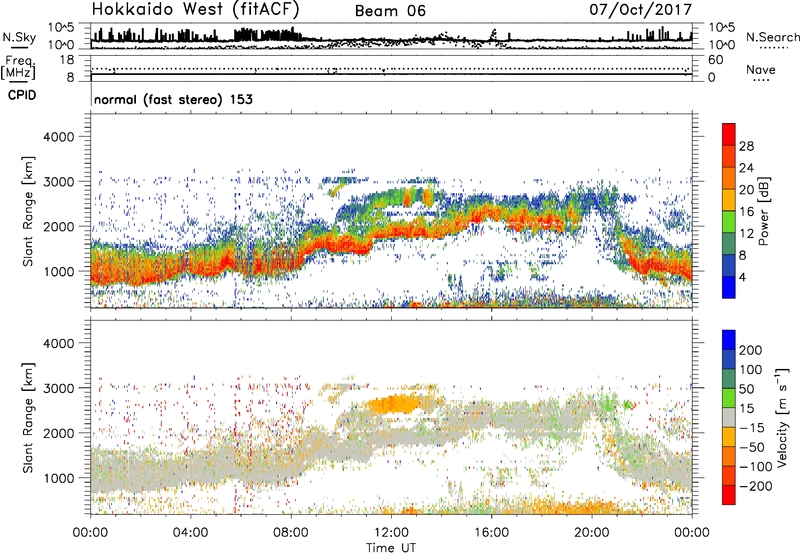The image size is (800, 554).
Task: Click the orange velocity patch near 12:00
Action: pyautogui.click(x=395, y=404)
